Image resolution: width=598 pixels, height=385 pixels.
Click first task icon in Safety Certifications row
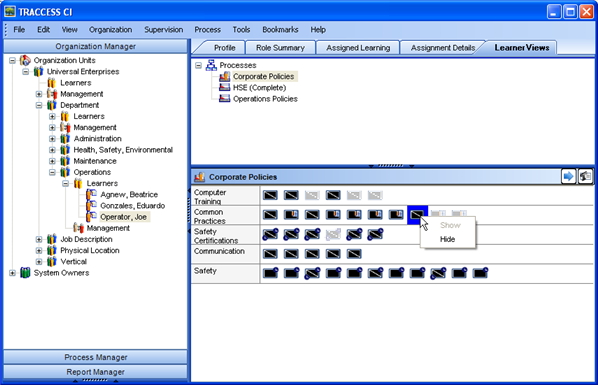270,234
